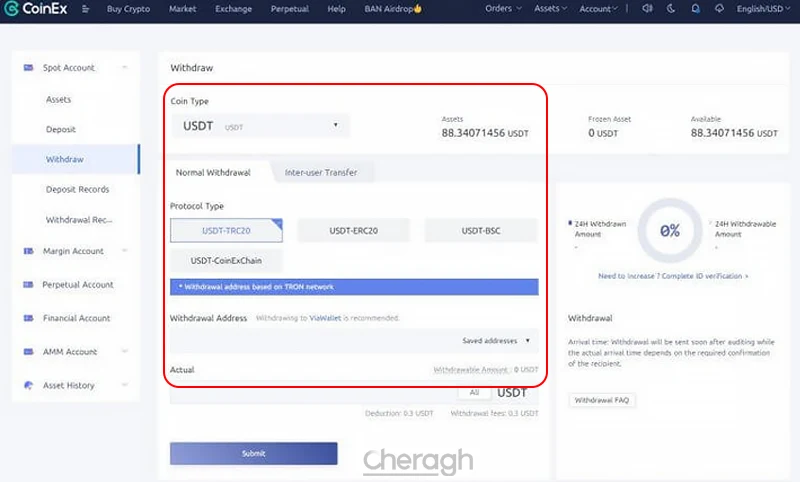Click the Frozen Asset 0 USDT value
The height and width of the screenshot is (482, 800).
click(603, 133)
